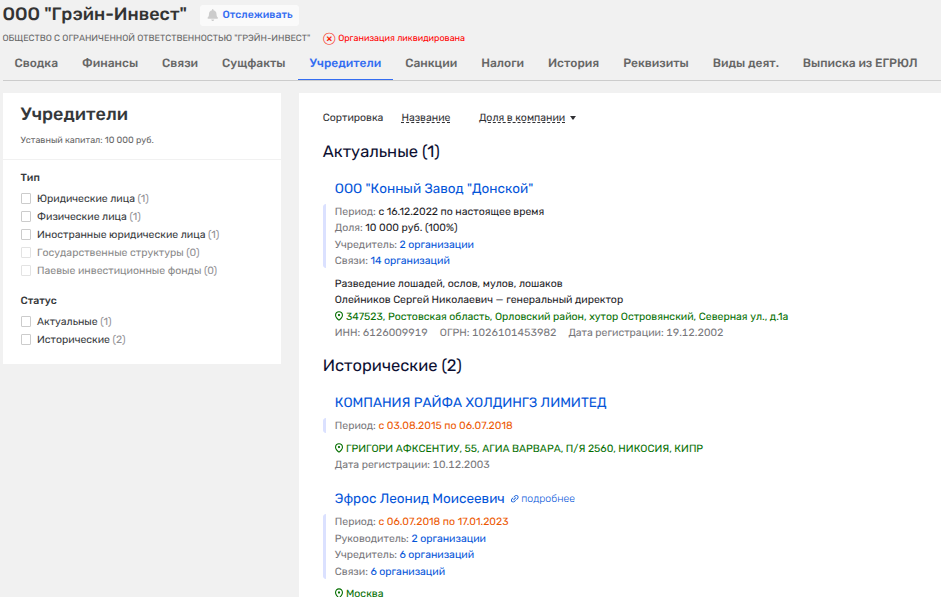Viewport: 941px width, 597px height.
Task: Open ООО "Конный Завод "Донской" company link
Action: point(434,188)
